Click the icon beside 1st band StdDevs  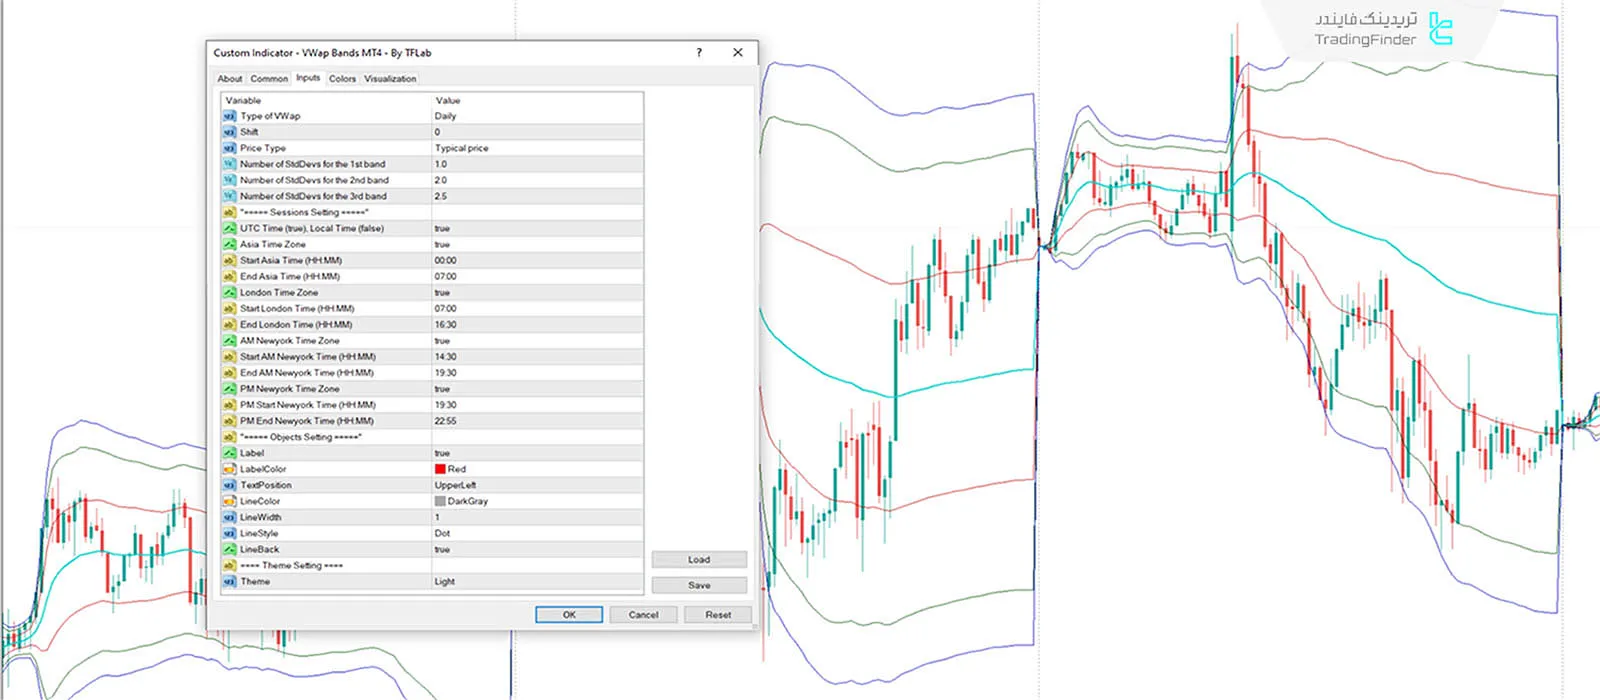point(229,164)
